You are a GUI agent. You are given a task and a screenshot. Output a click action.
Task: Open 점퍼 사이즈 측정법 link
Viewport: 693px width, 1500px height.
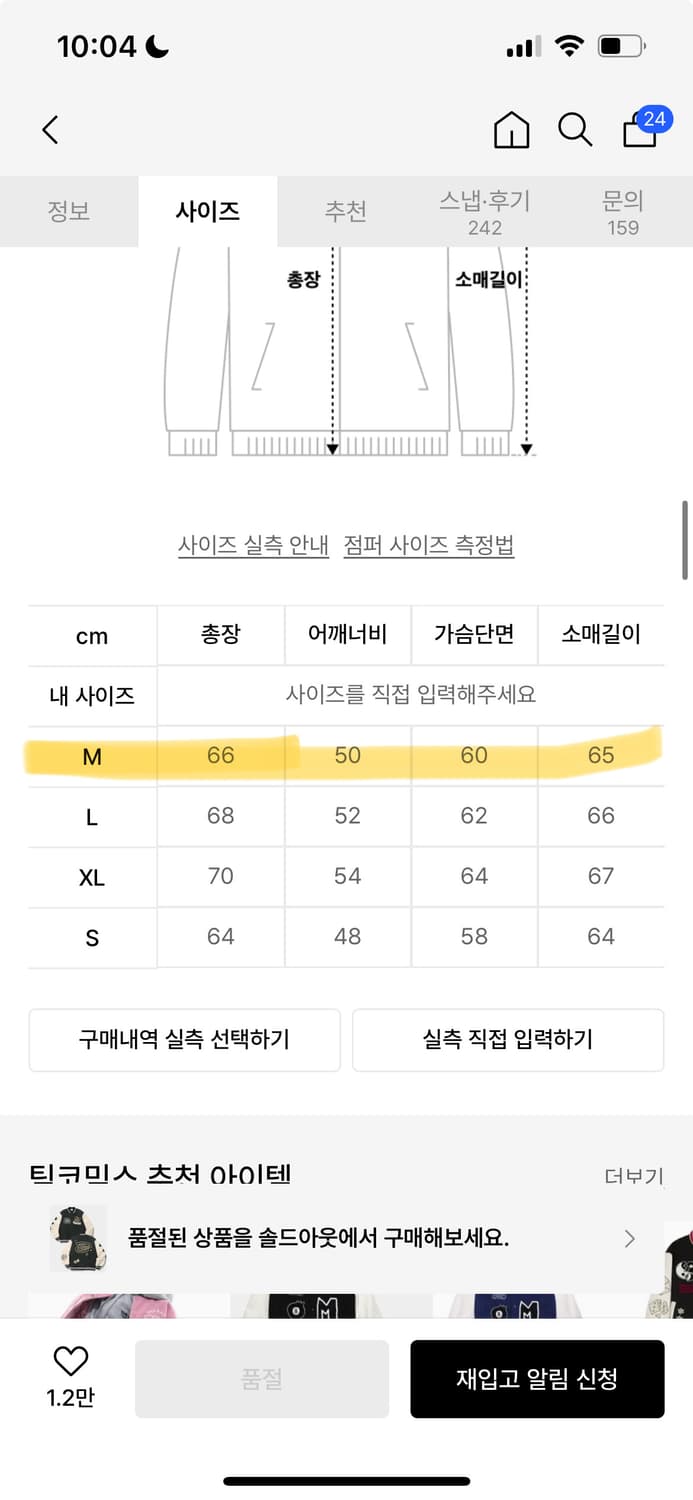tap(429, 546)
